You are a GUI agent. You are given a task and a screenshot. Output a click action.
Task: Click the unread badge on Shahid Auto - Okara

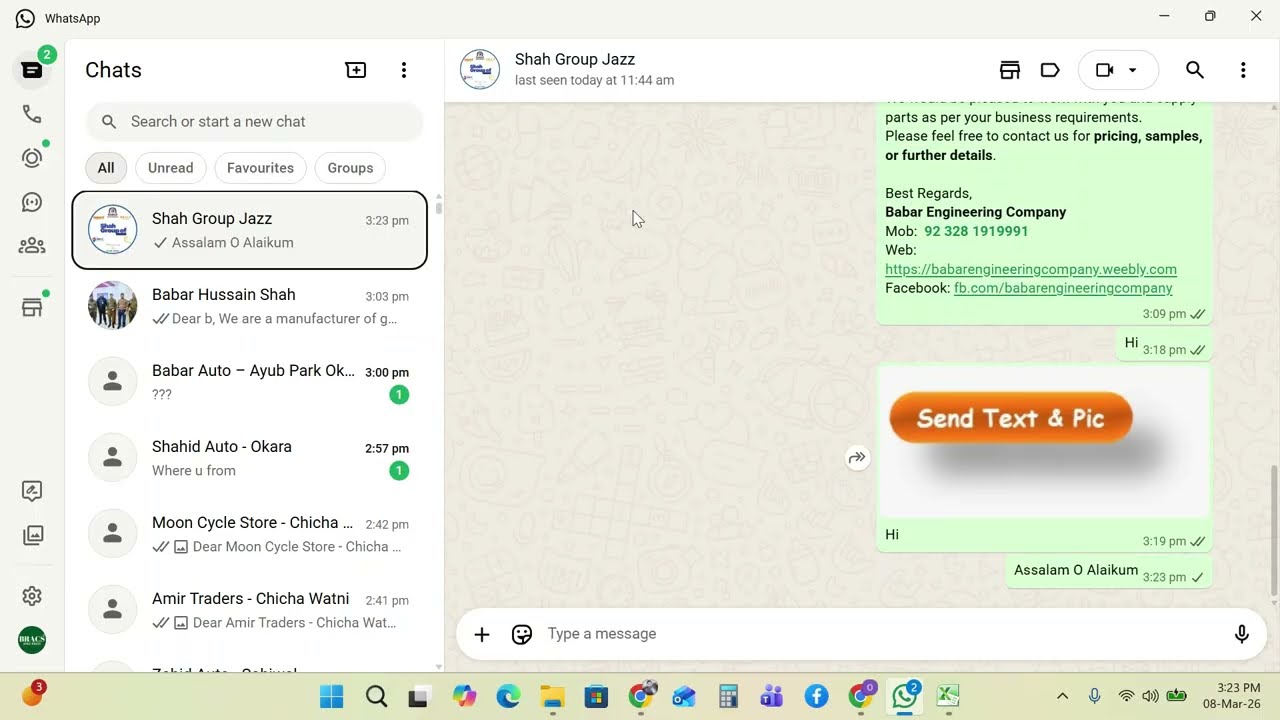point(399,470)
